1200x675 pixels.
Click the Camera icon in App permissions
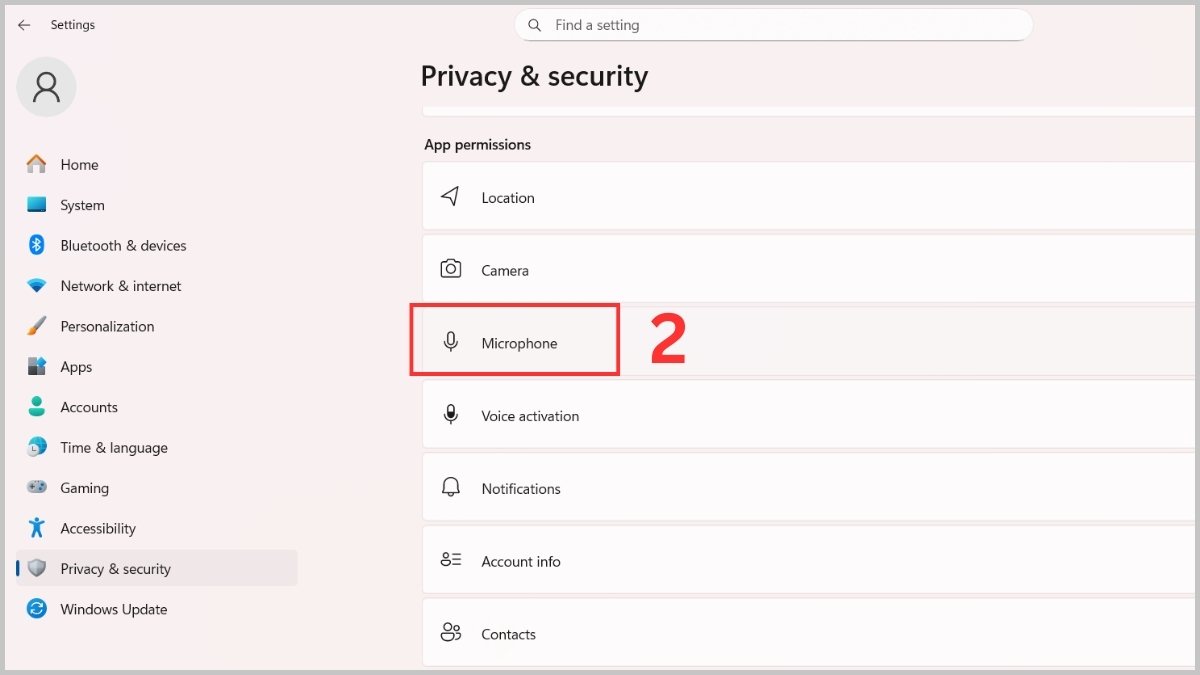451,270
